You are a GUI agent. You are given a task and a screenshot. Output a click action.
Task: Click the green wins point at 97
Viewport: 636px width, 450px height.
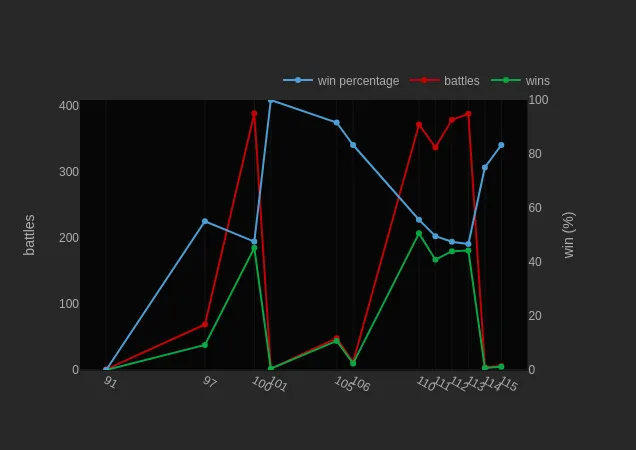pos(205,345)
